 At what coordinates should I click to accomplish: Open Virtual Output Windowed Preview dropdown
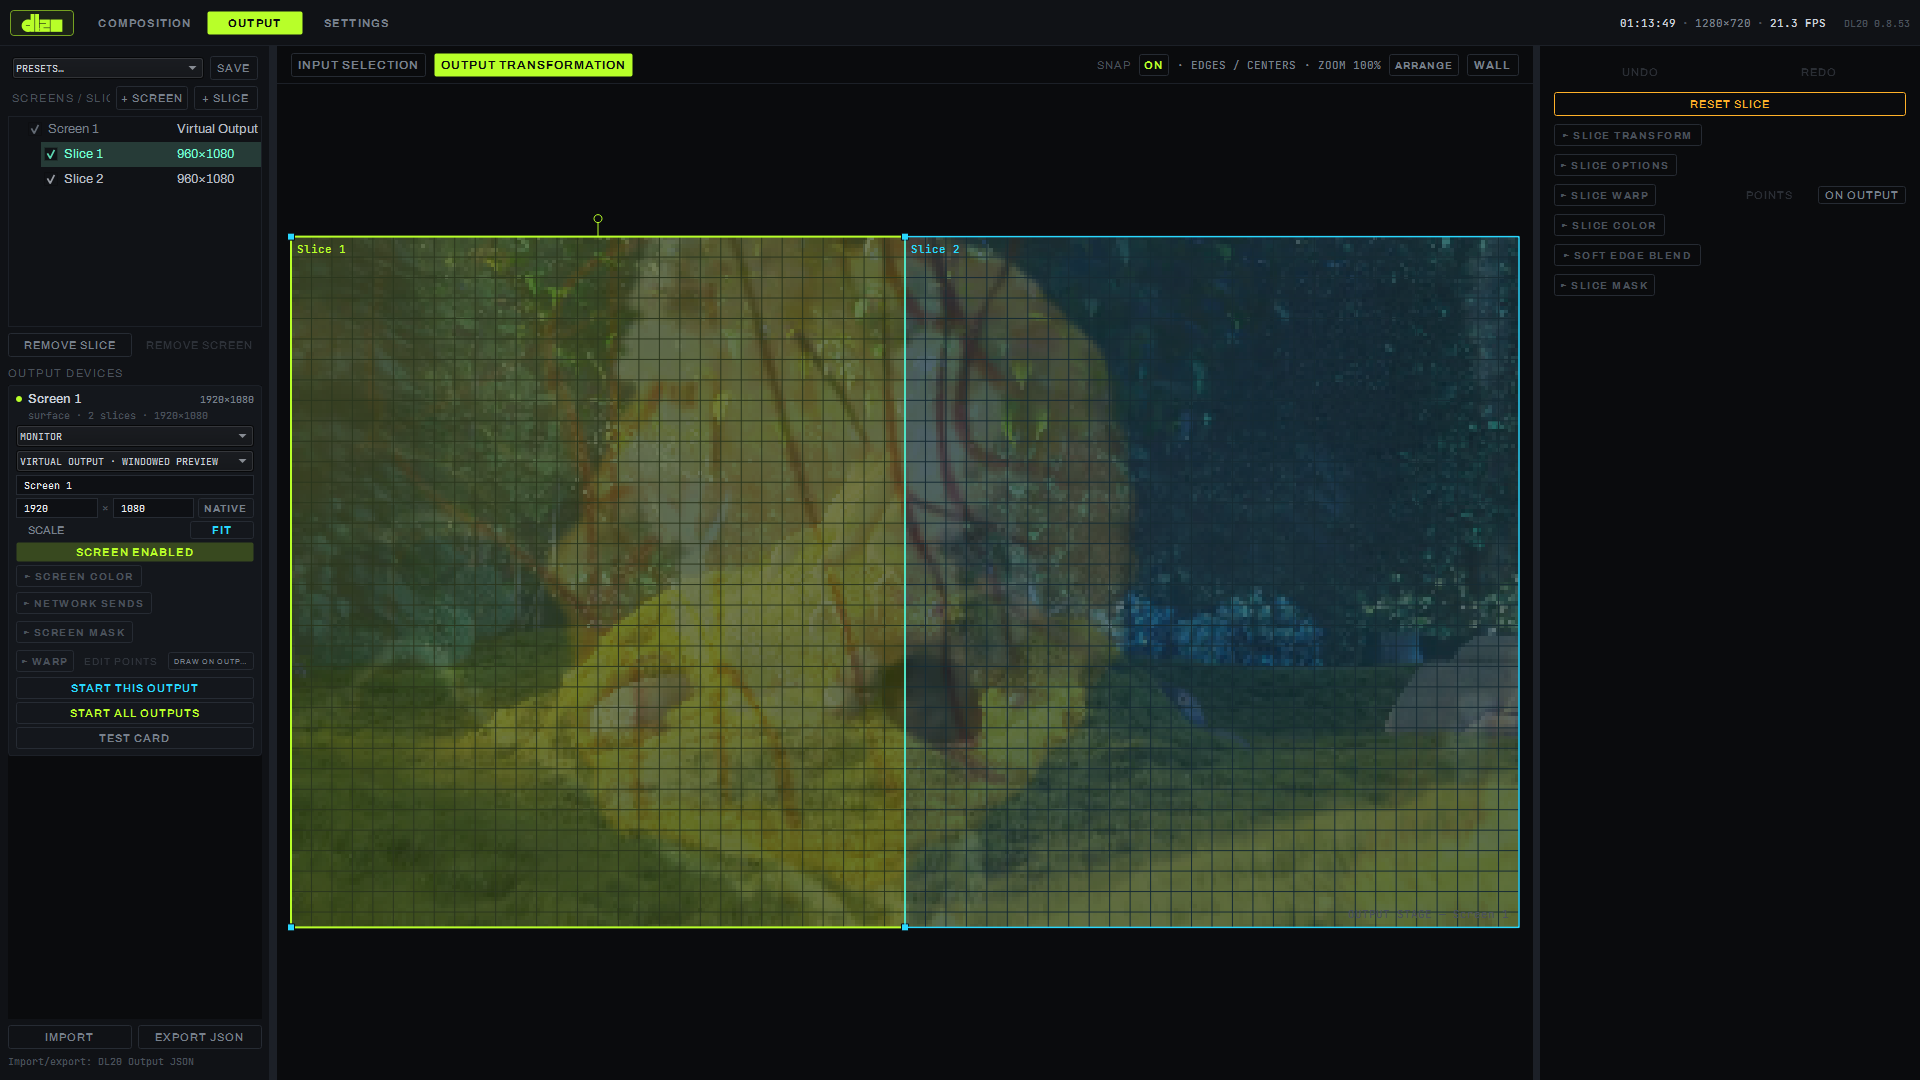pyautogui.click(x=134, y=461)
